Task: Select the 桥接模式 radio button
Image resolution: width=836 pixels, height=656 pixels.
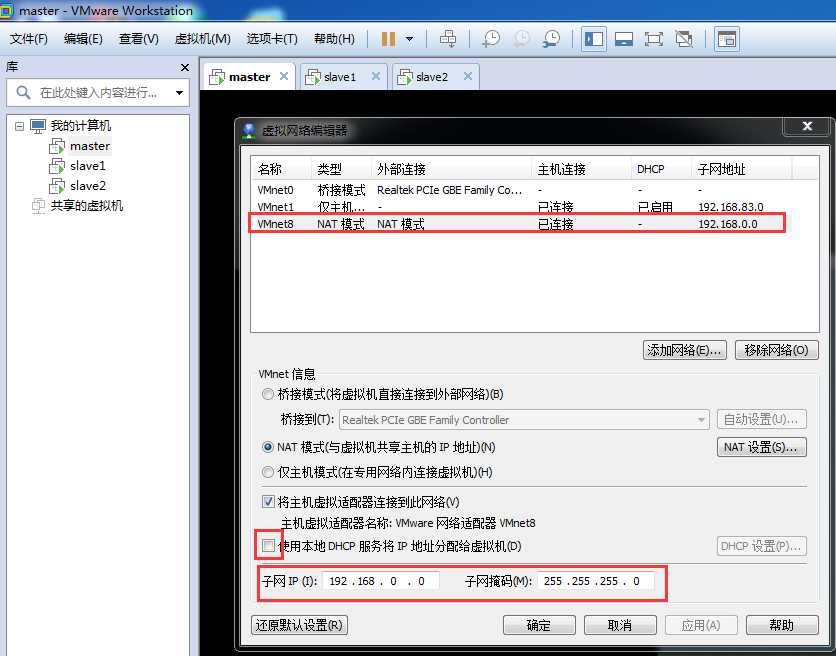Action: point(268,395)
